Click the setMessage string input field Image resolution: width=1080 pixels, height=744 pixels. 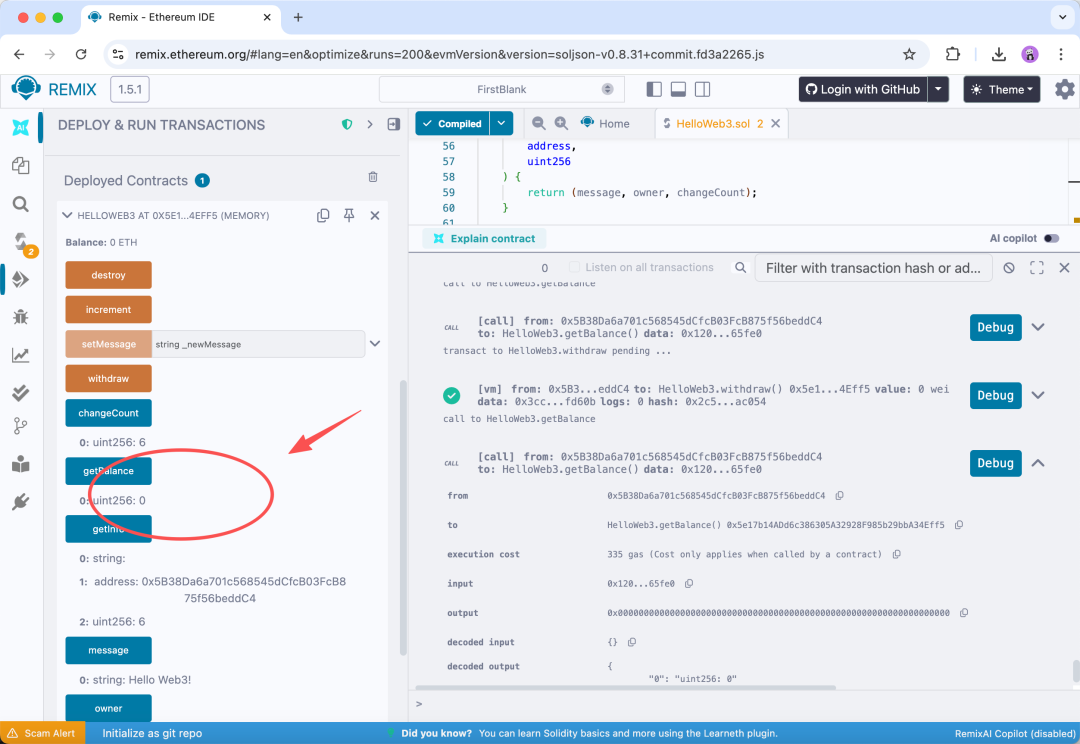(x=258, y=344)
